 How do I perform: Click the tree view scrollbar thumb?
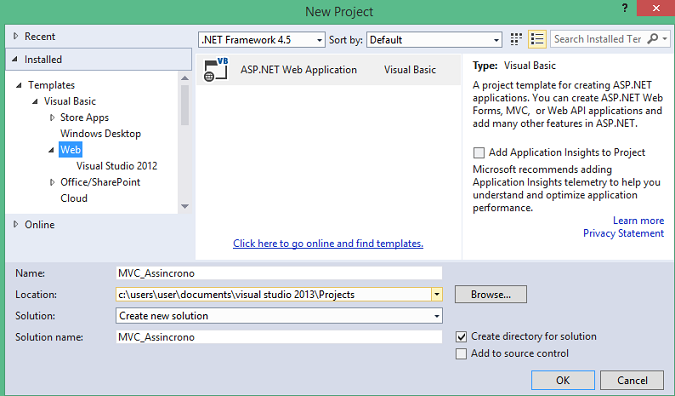click(185, 105)
